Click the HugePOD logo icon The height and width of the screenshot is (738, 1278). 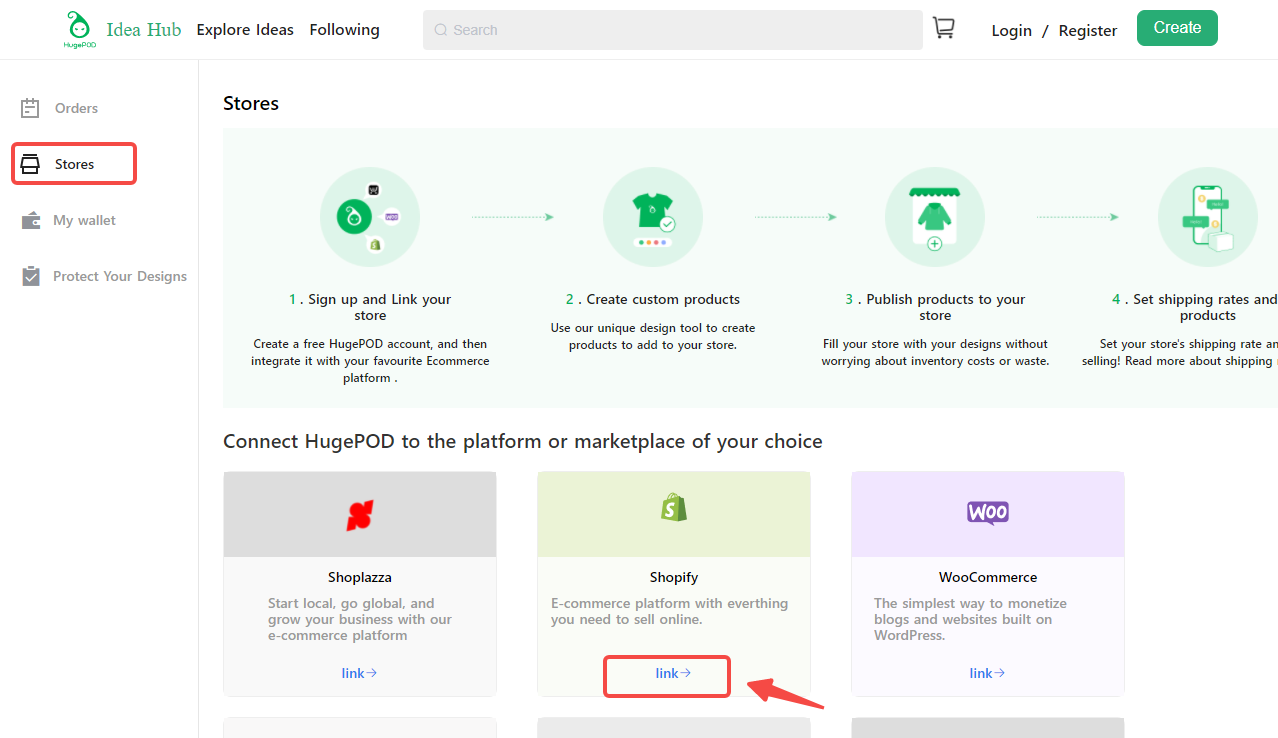coord(77,29)
